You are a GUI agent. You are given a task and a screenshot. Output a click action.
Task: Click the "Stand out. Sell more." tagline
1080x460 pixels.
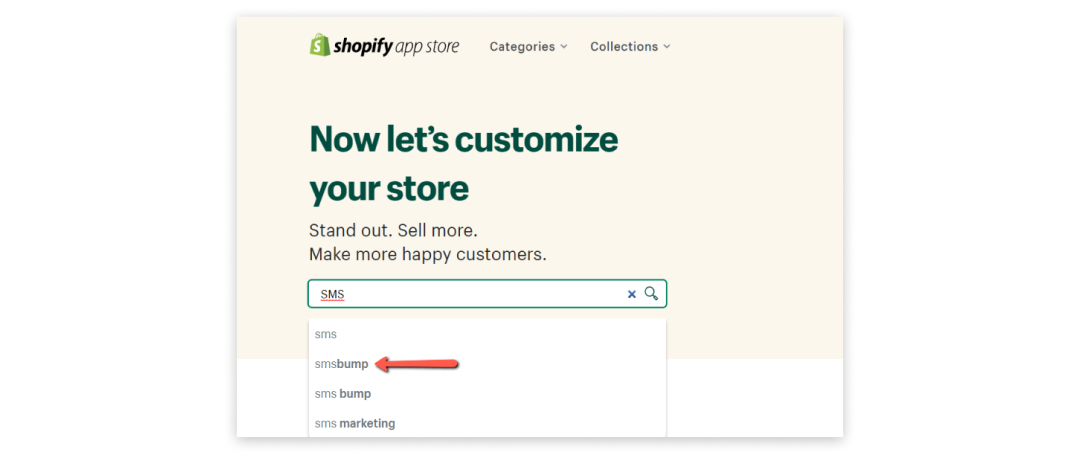tap(393, 229)
